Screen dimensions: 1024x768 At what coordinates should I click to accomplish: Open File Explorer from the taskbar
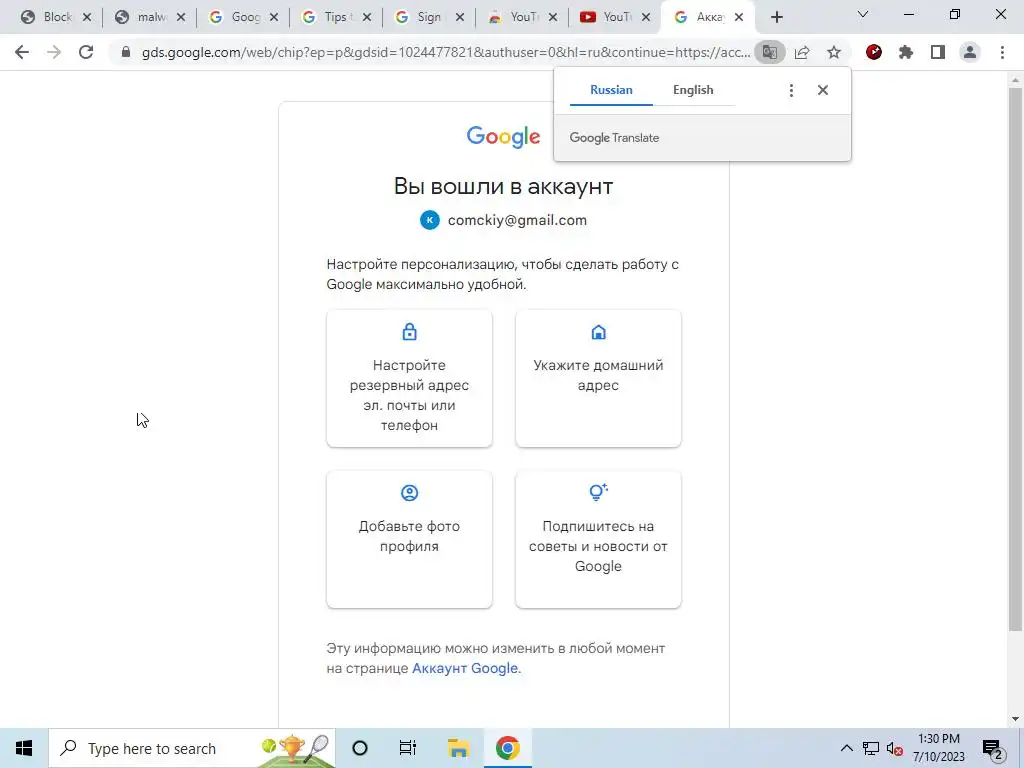(458, 748)
